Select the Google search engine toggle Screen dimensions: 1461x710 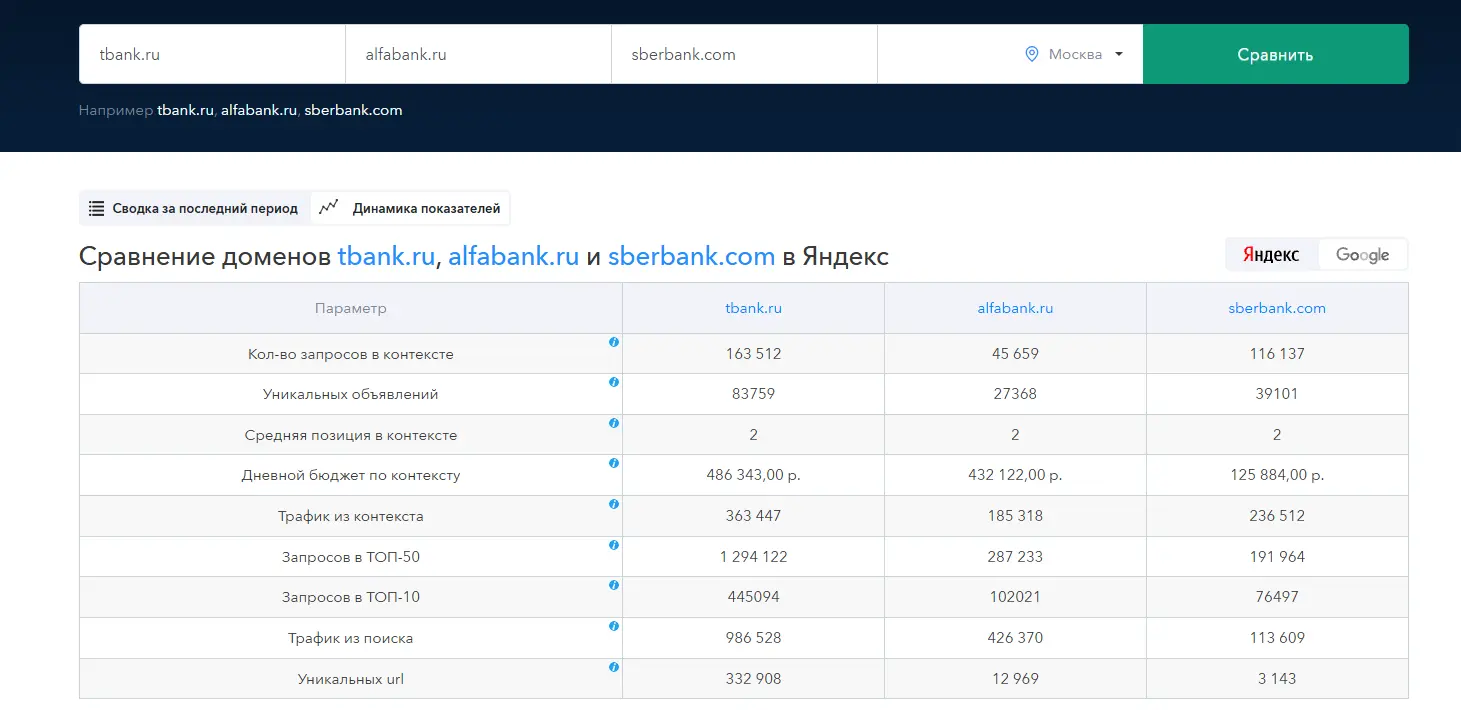click(x=1362, y=255)
